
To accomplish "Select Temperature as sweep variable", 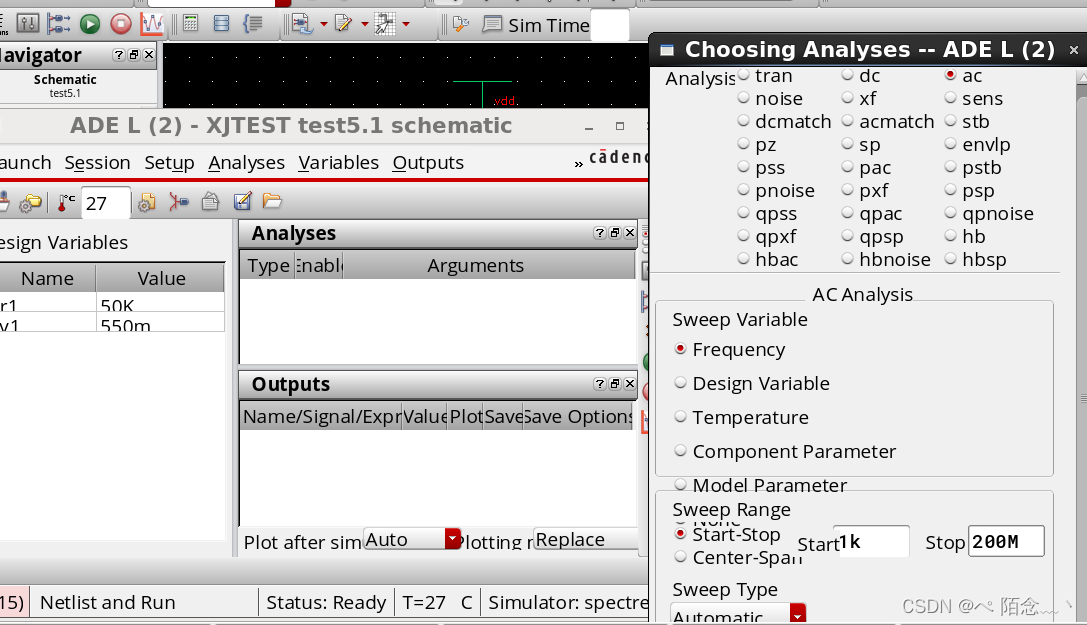I will tap(680, 416).
